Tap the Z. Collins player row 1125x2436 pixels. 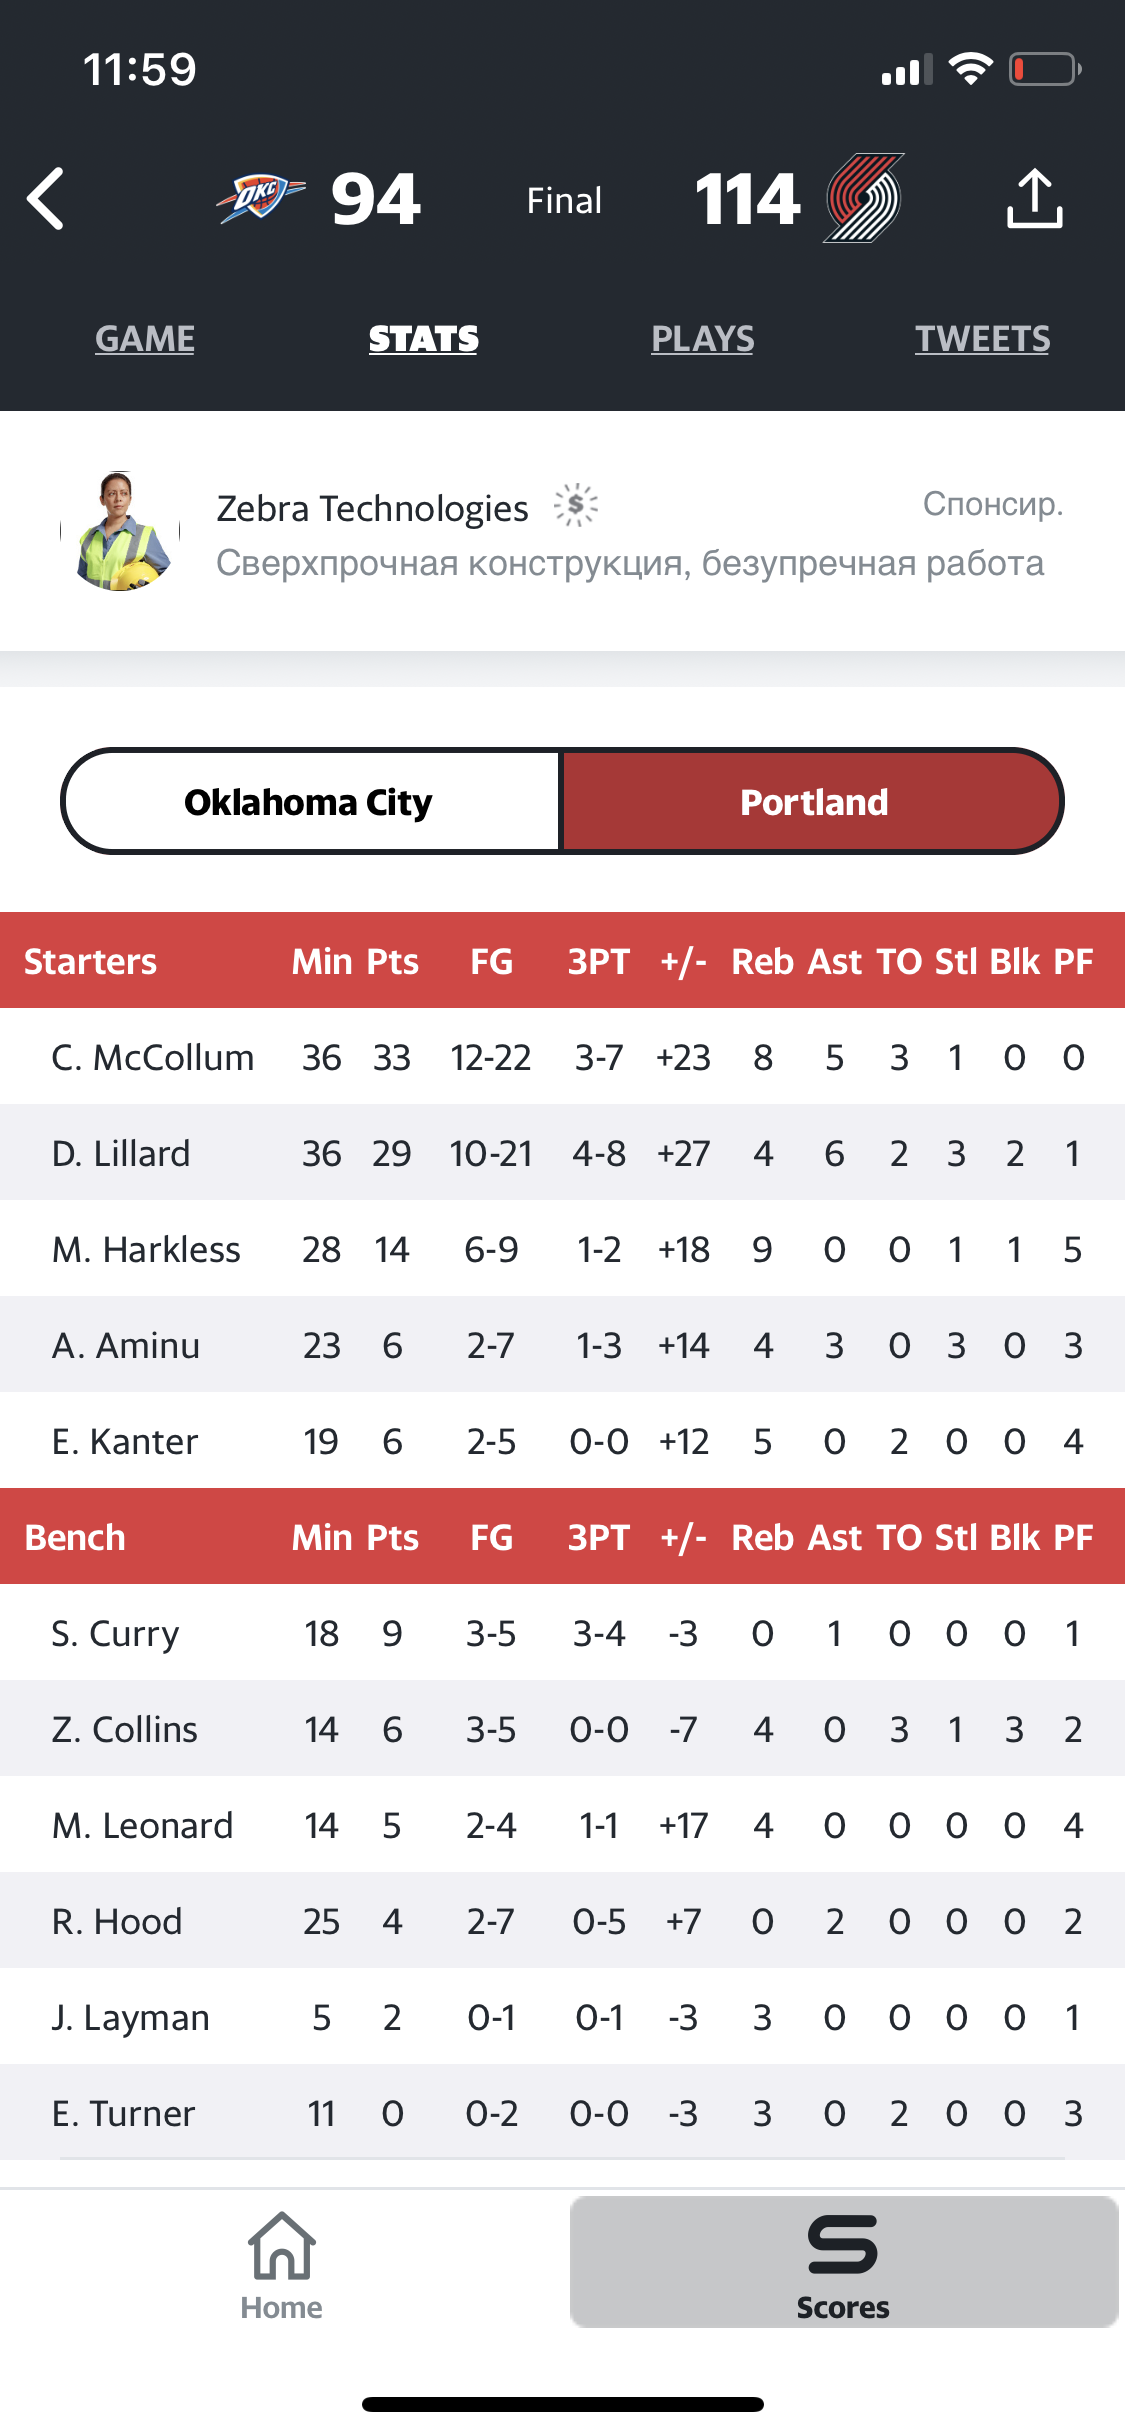coord(562,1728)
